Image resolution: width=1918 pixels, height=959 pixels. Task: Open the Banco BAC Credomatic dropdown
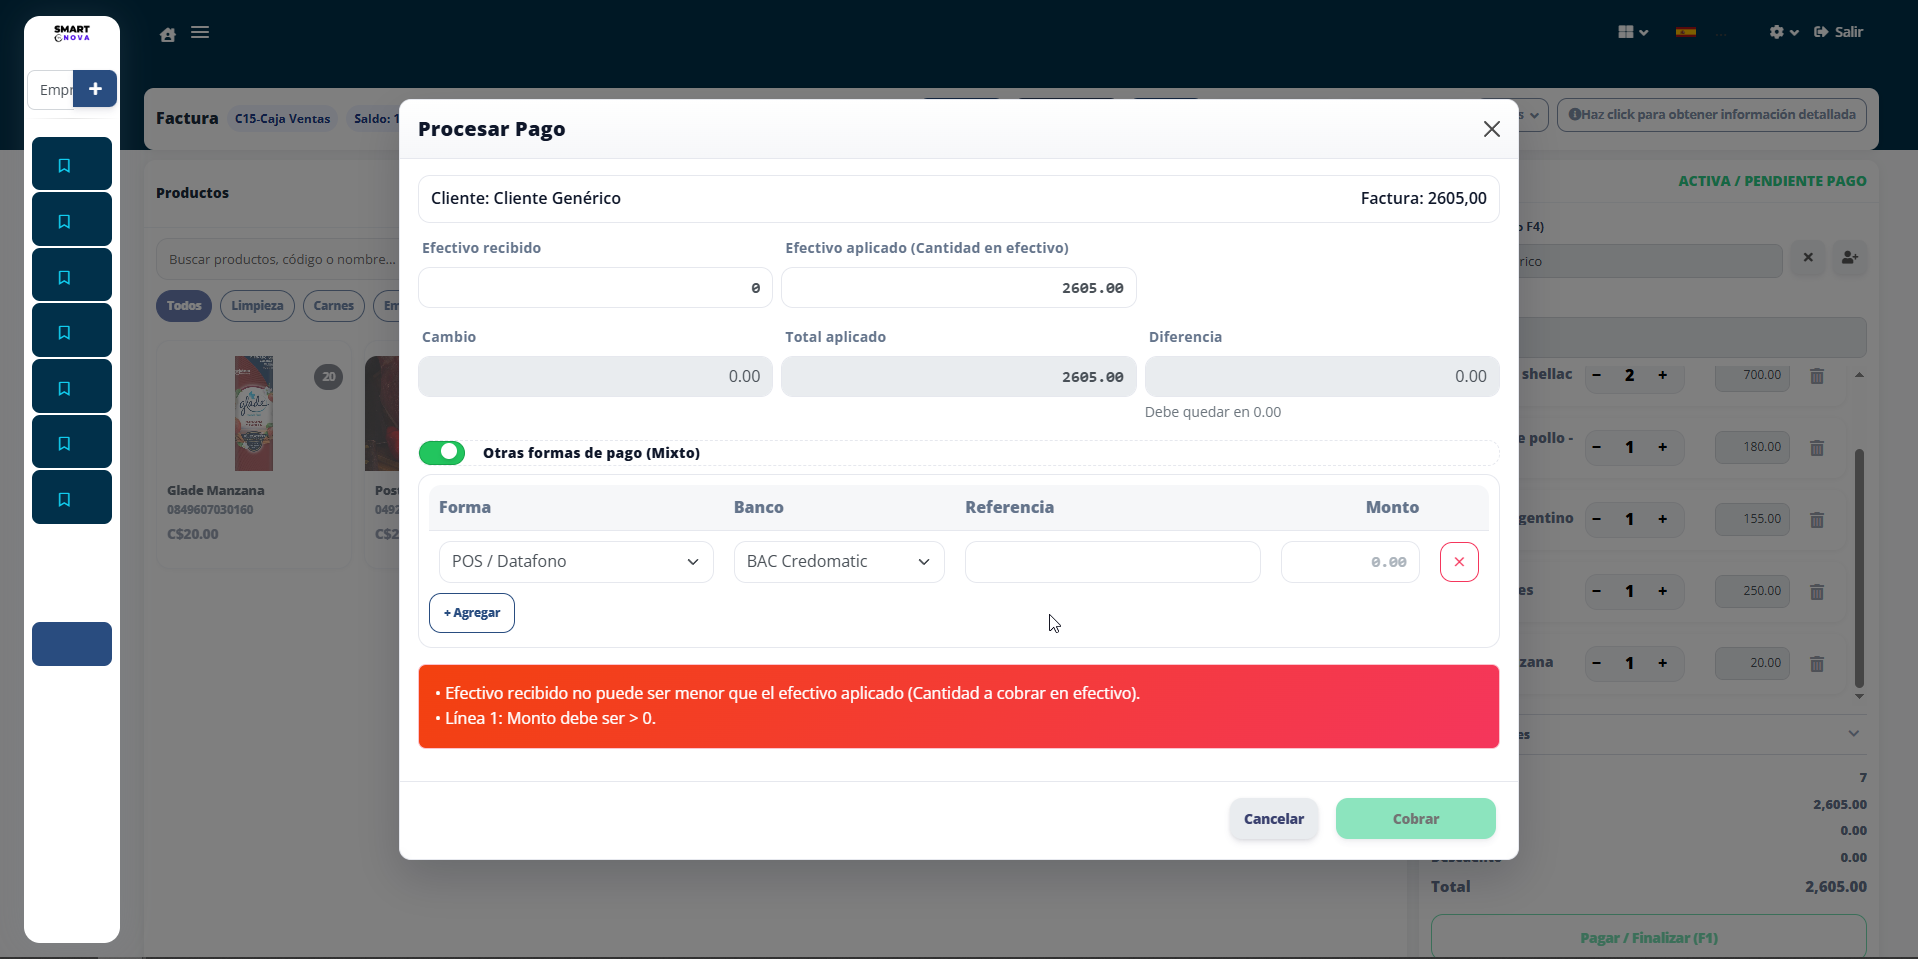tap(838, 562)
